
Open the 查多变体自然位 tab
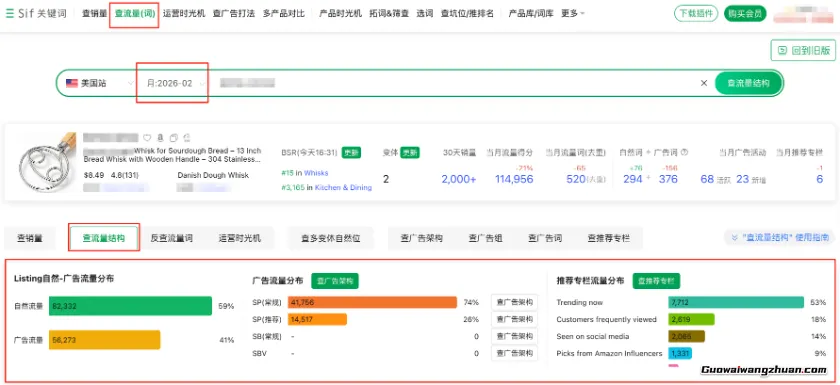(330, 238)
